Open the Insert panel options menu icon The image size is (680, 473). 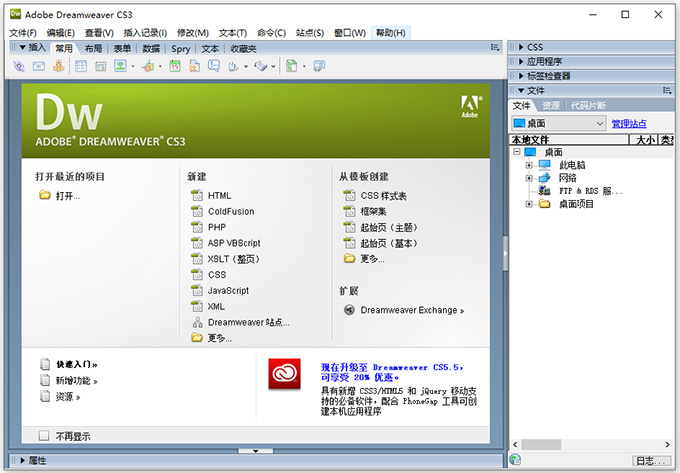(x=495, y=47)
